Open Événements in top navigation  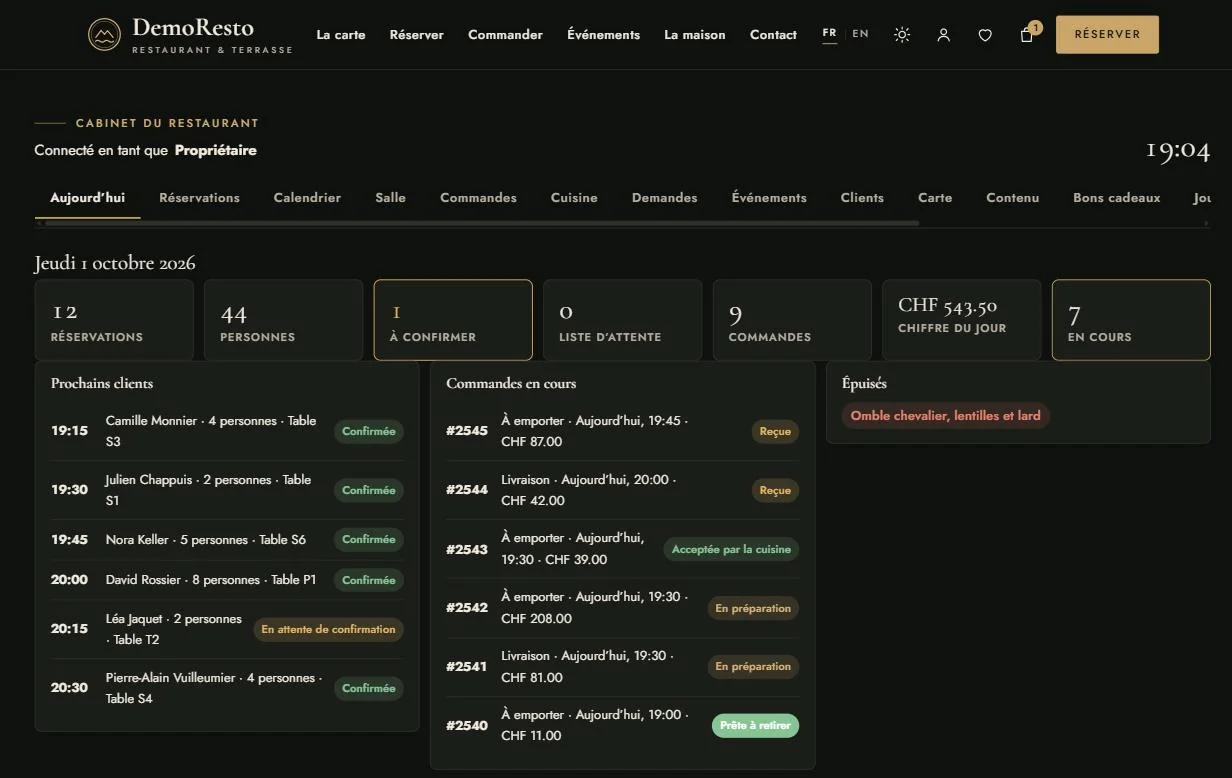pyautogui.click(x=603, y=35)
